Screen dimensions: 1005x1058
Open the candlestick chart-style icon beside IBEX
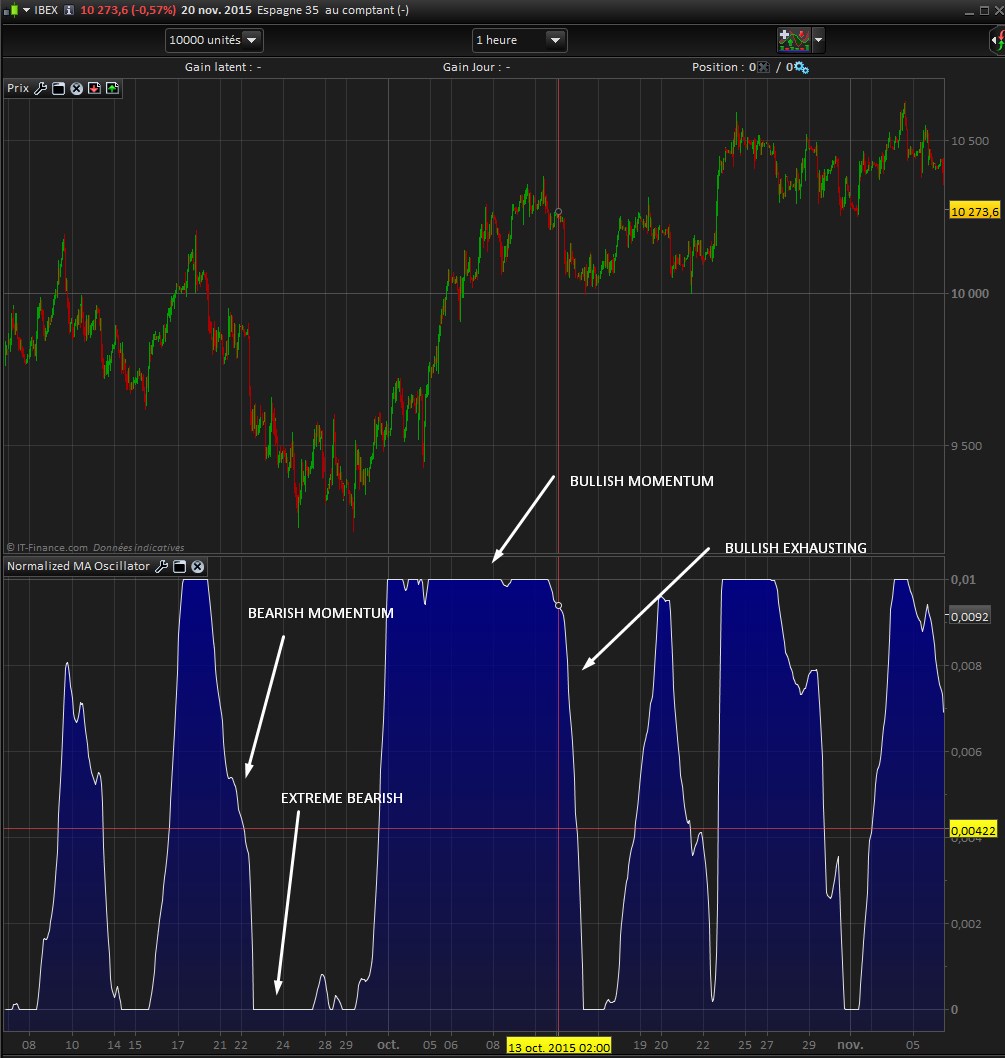tap(11, 10)
